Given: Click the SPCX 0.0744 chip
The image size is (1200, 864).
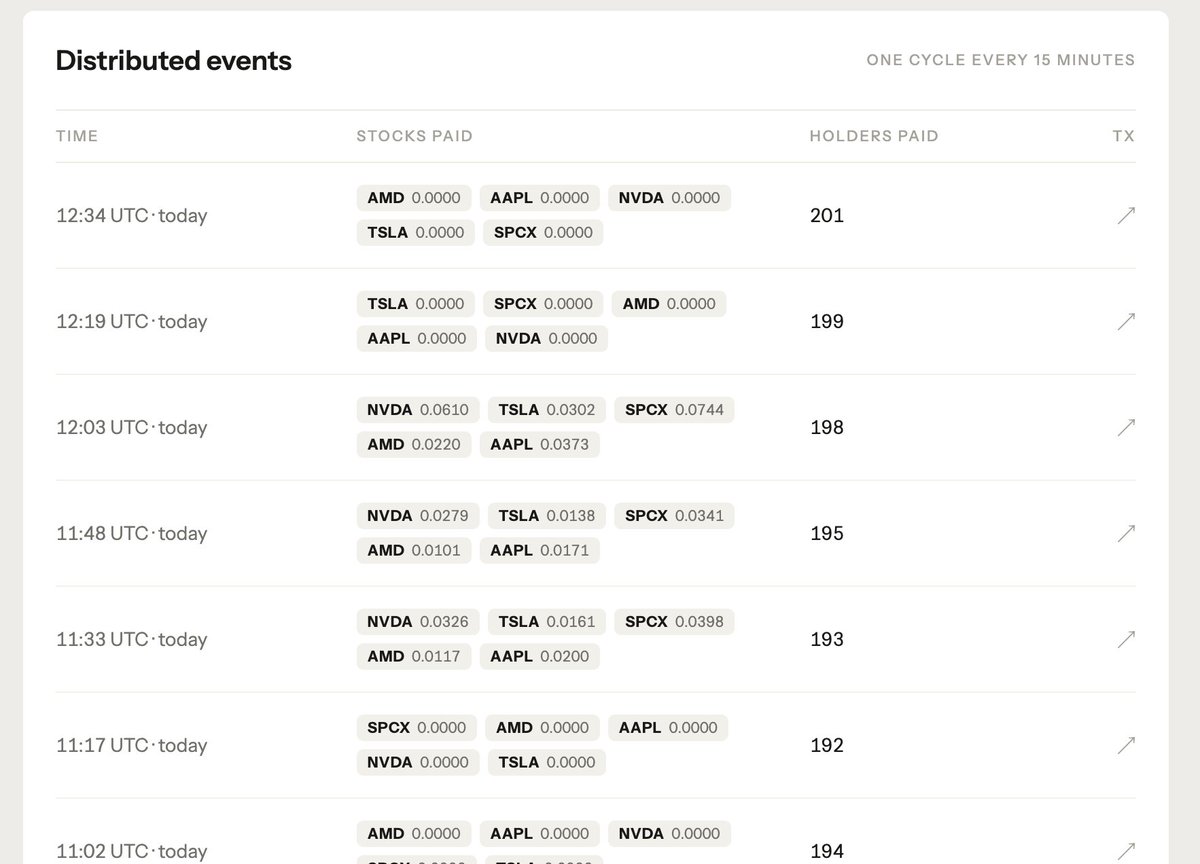Looking at the screenshot, I should tap(674, 410).
